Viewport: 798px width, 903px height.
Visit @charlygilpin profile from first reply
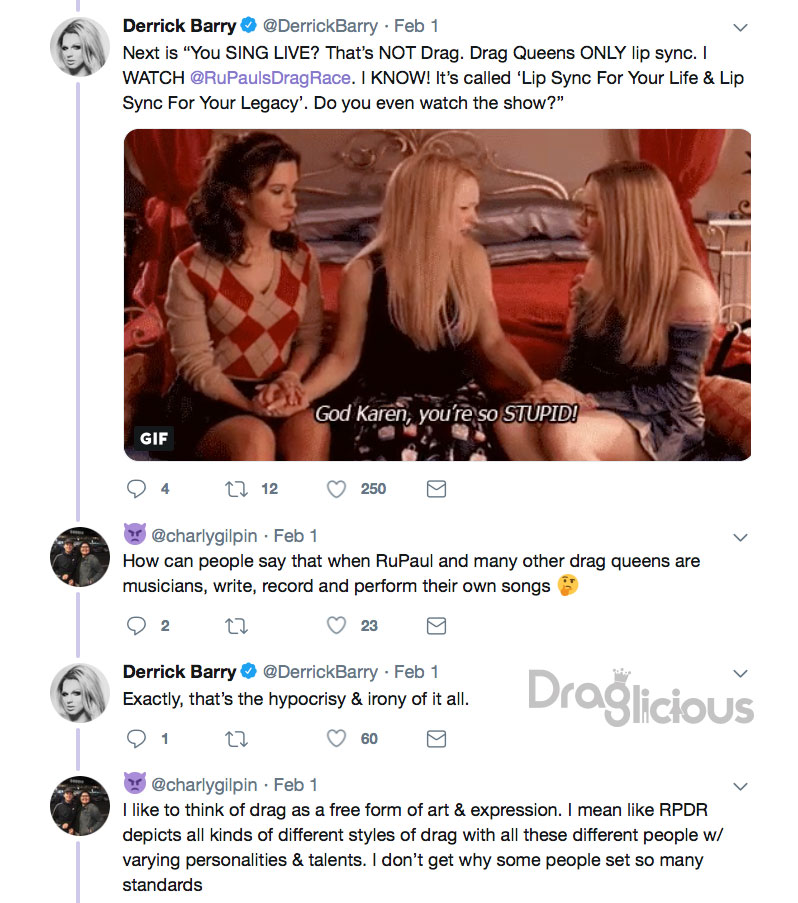(x=204, y=536)
